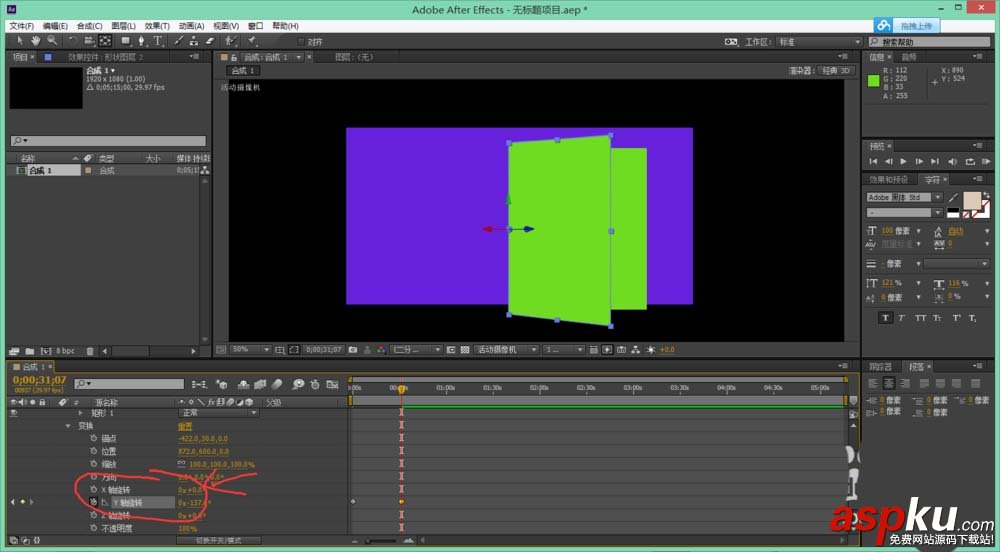The width and height of the screenshot is (1000, 552).
Task: Select the Pen tool
Action: [x=142, y=41]
